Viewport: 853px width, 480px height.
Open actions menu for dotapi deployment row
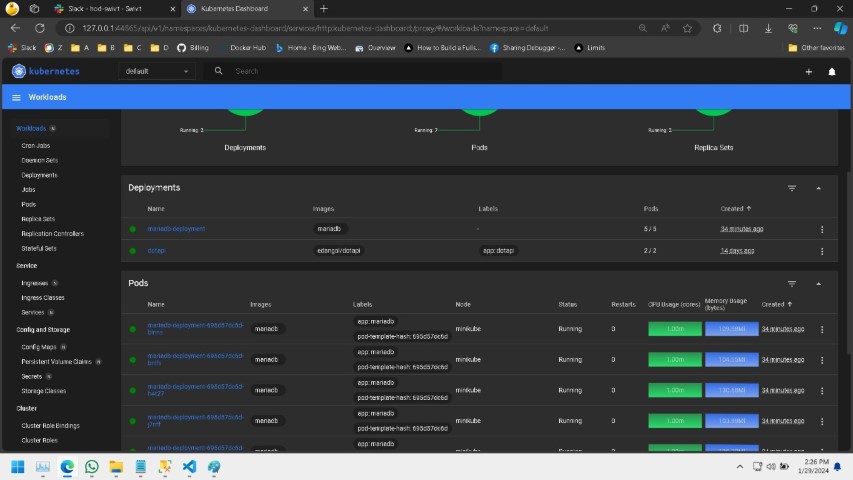tap(822, 251)
